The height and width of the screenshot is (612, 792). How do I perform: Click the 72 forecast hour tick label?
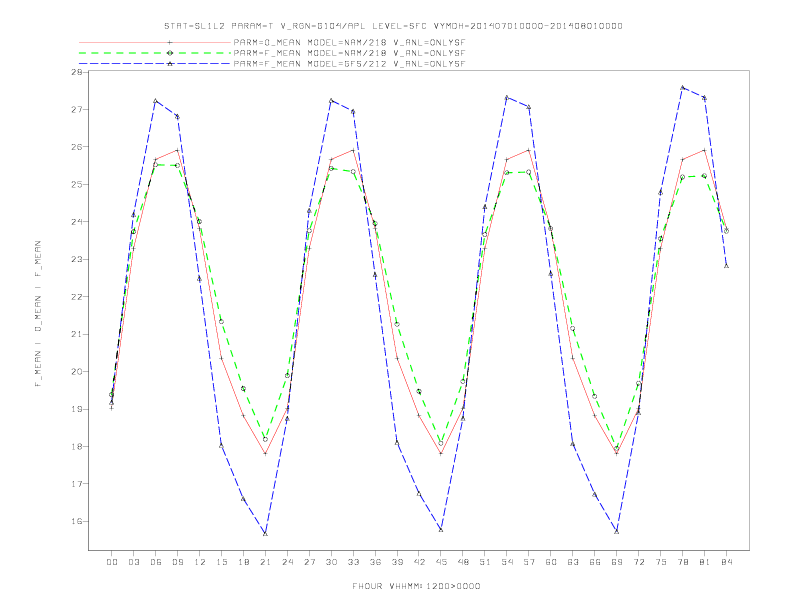pos(639,562)
